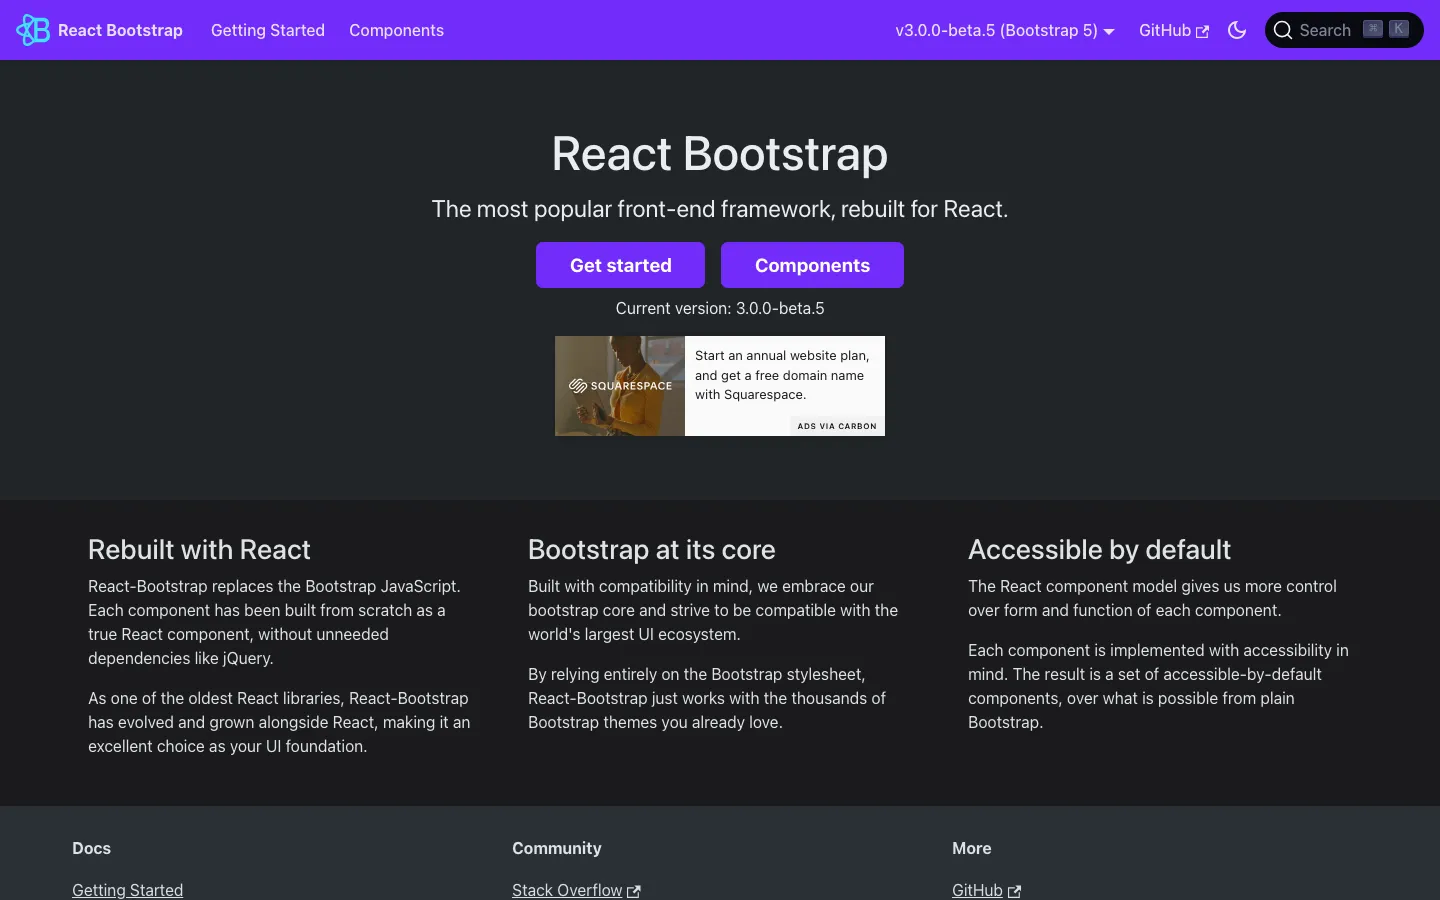Click the 'Bootstrap at its core' heading
The height and width of the screenshot is (900, 1440).
(651, 549)
